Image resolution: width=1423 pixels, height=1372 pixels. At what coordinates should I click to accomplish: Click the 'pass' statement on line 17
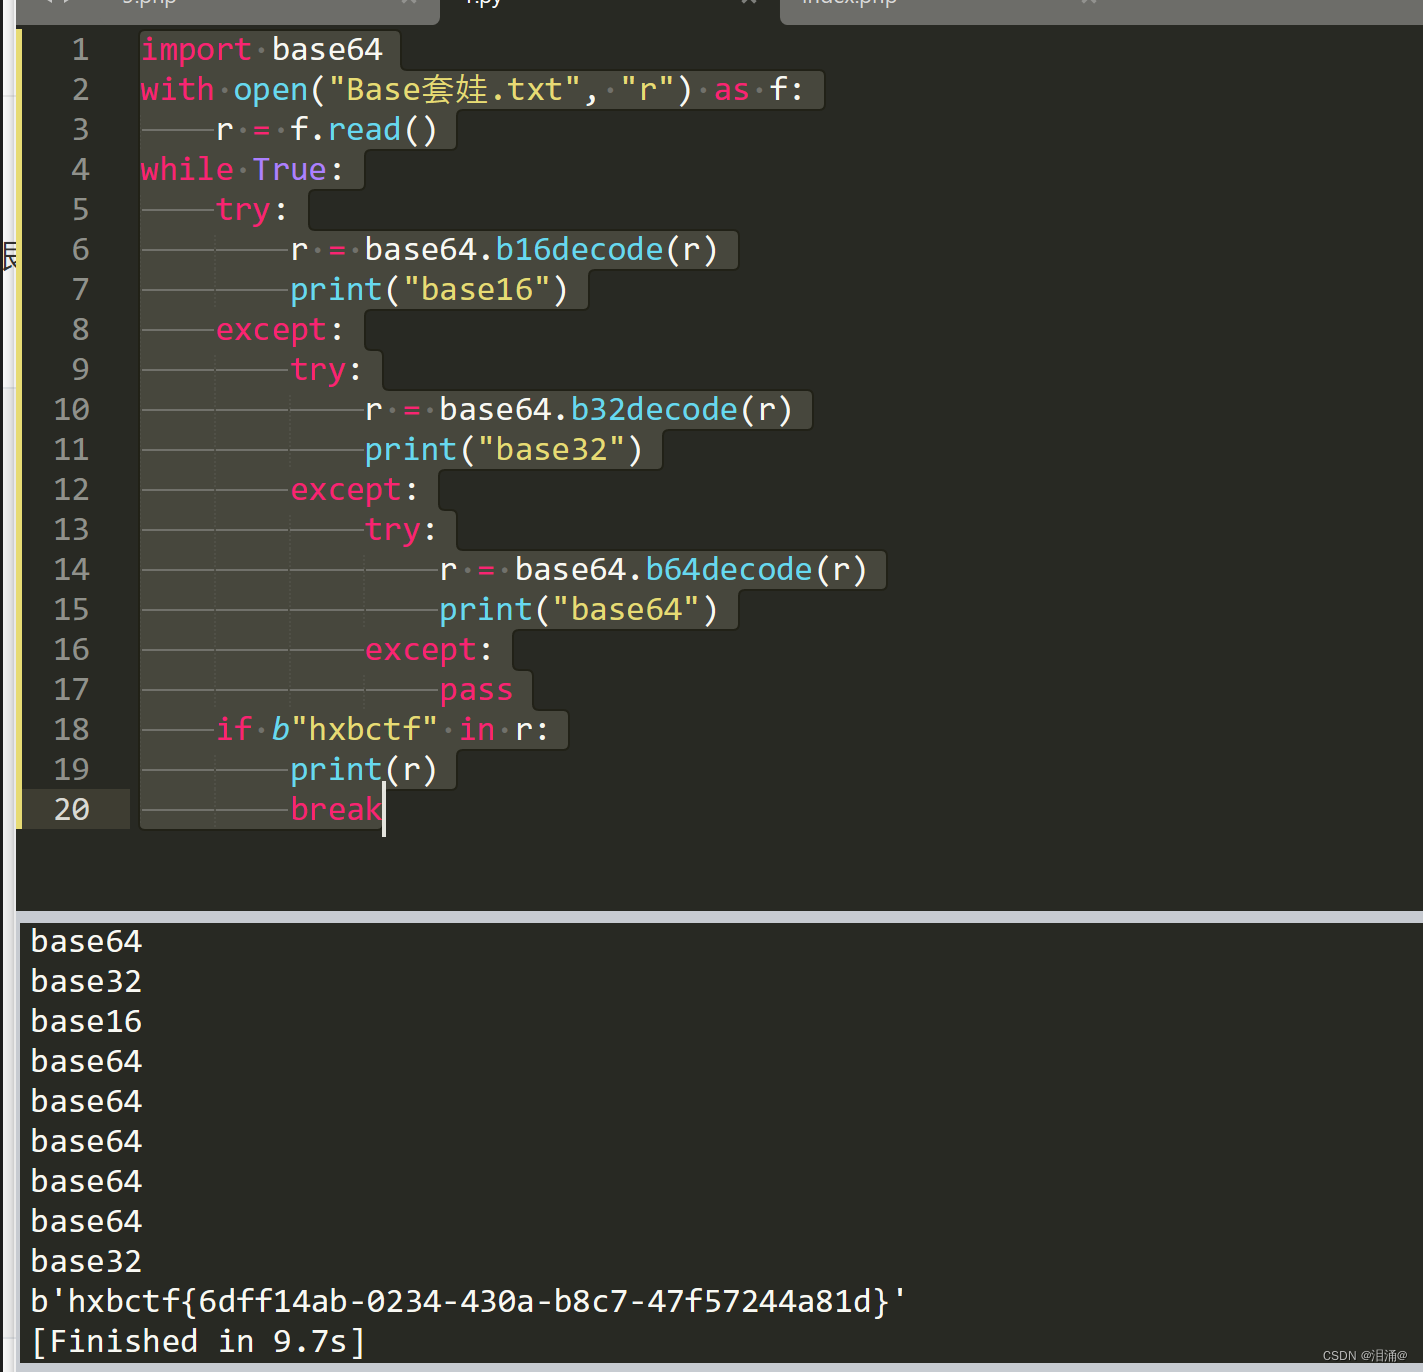pos(477,691)
